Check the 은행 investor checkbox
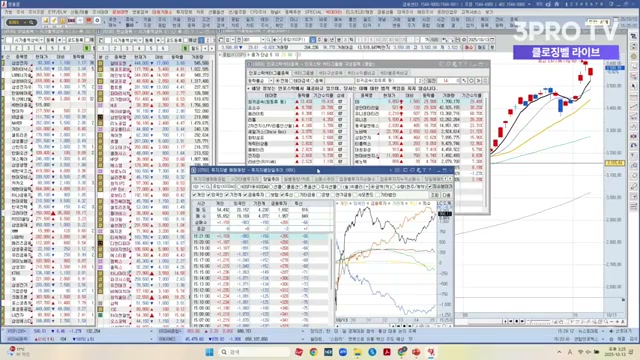 coord(319,195)
